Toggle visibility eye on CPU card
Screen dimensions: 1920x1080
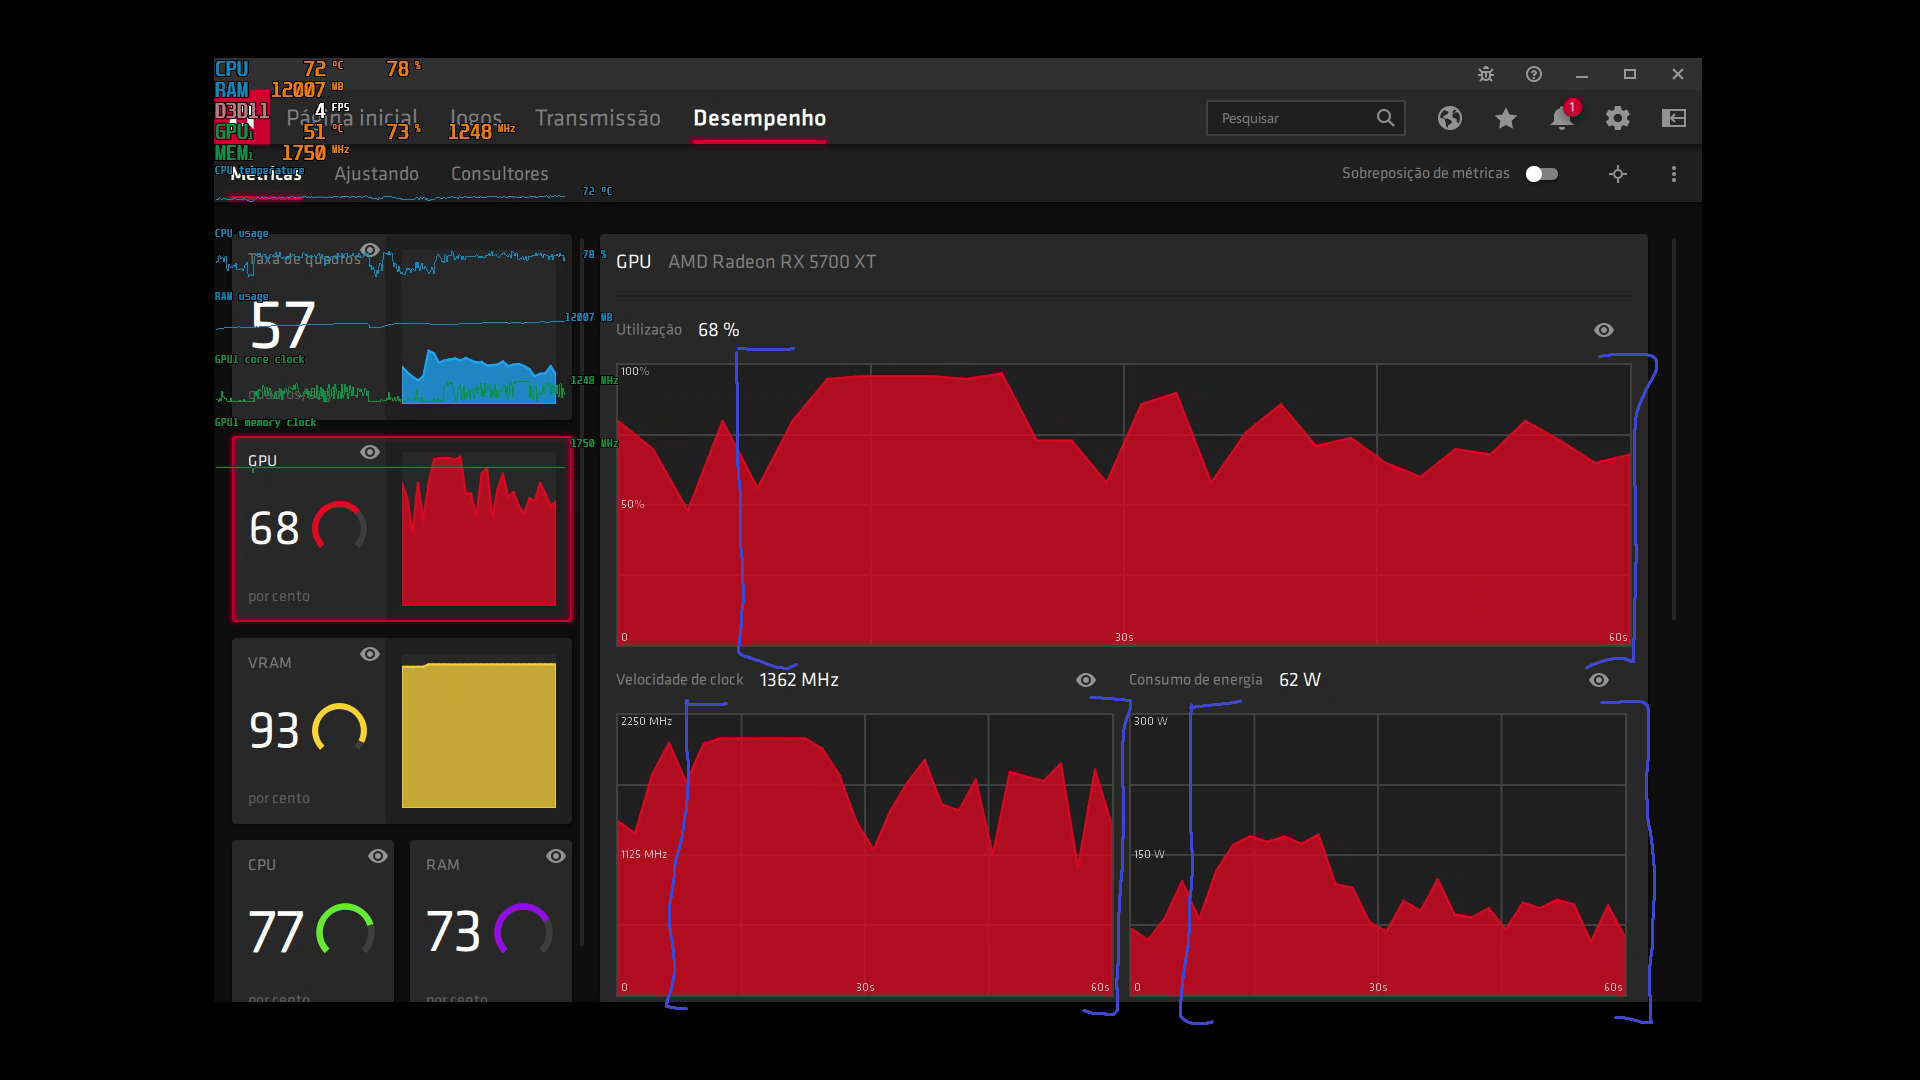(x=378, y=856)
